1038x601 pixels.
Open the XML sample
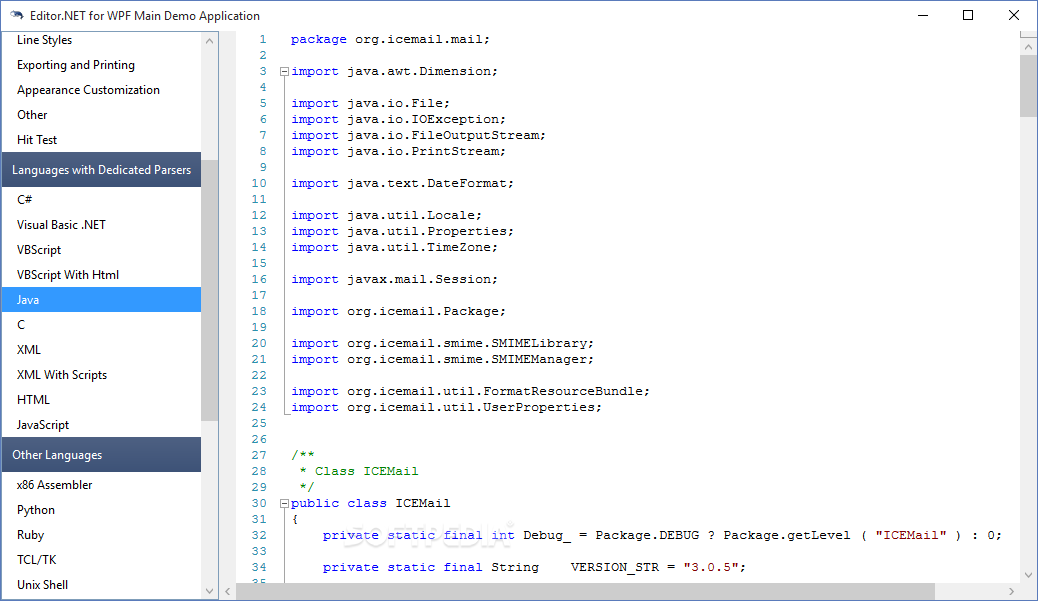(101, 349)
